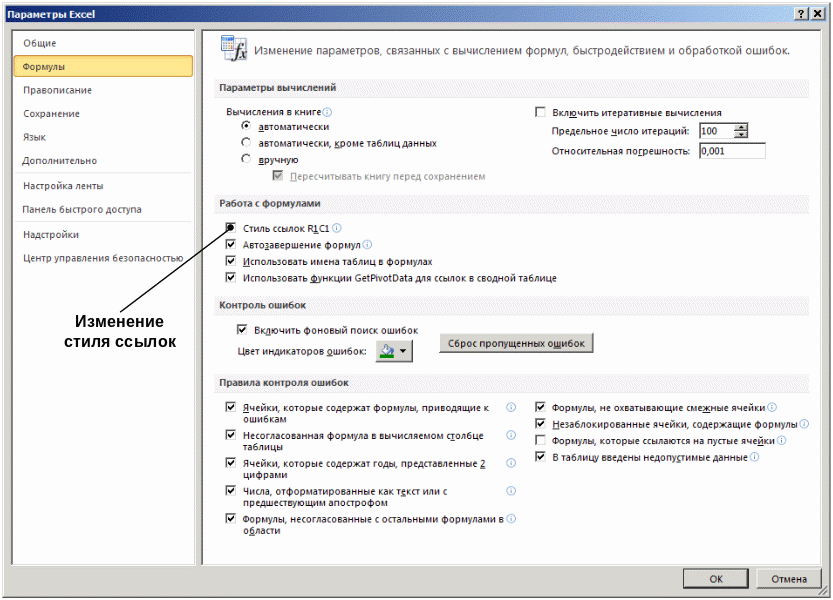Click the help question mark button in title bar
Viewport: 833px width, 600px height.
(802, 14)
